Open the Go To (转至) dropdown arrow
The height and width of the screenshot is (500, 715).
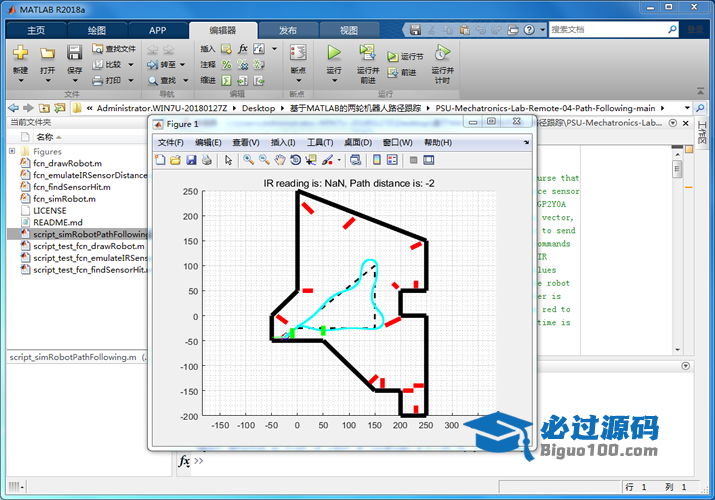point(183,65)
